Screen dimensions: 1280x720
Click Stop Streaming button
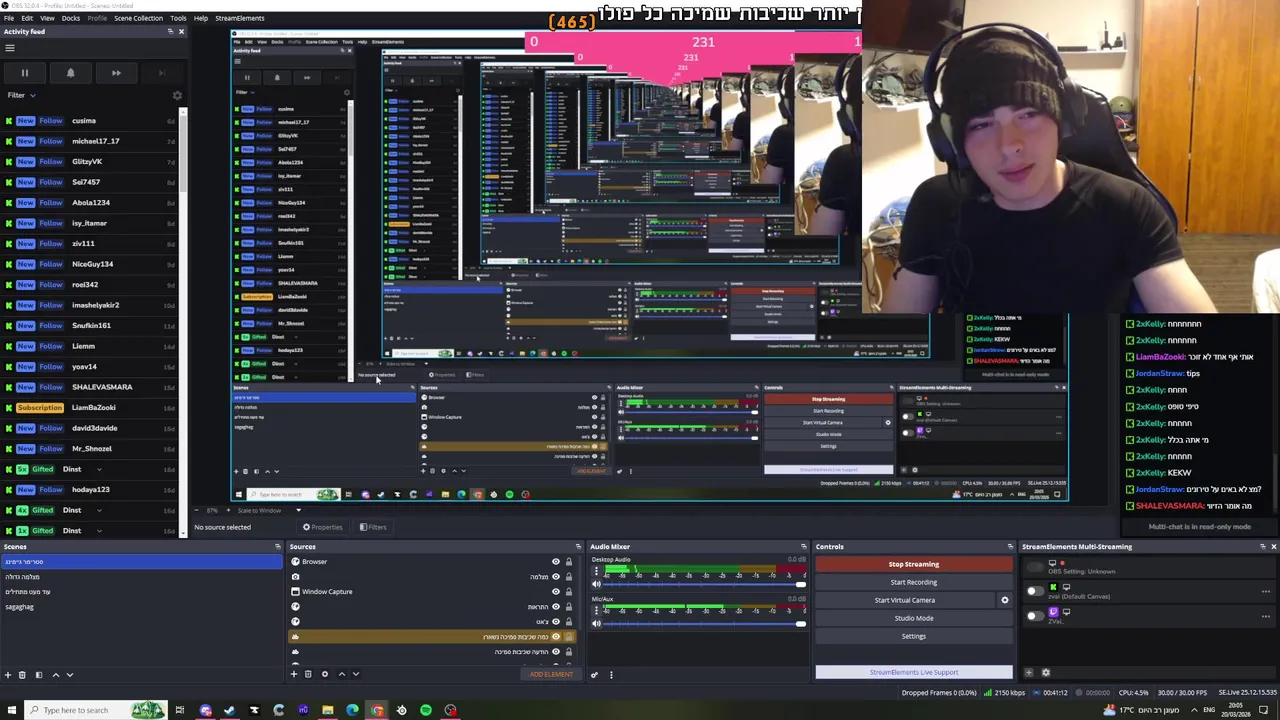(x=914, y=564)
